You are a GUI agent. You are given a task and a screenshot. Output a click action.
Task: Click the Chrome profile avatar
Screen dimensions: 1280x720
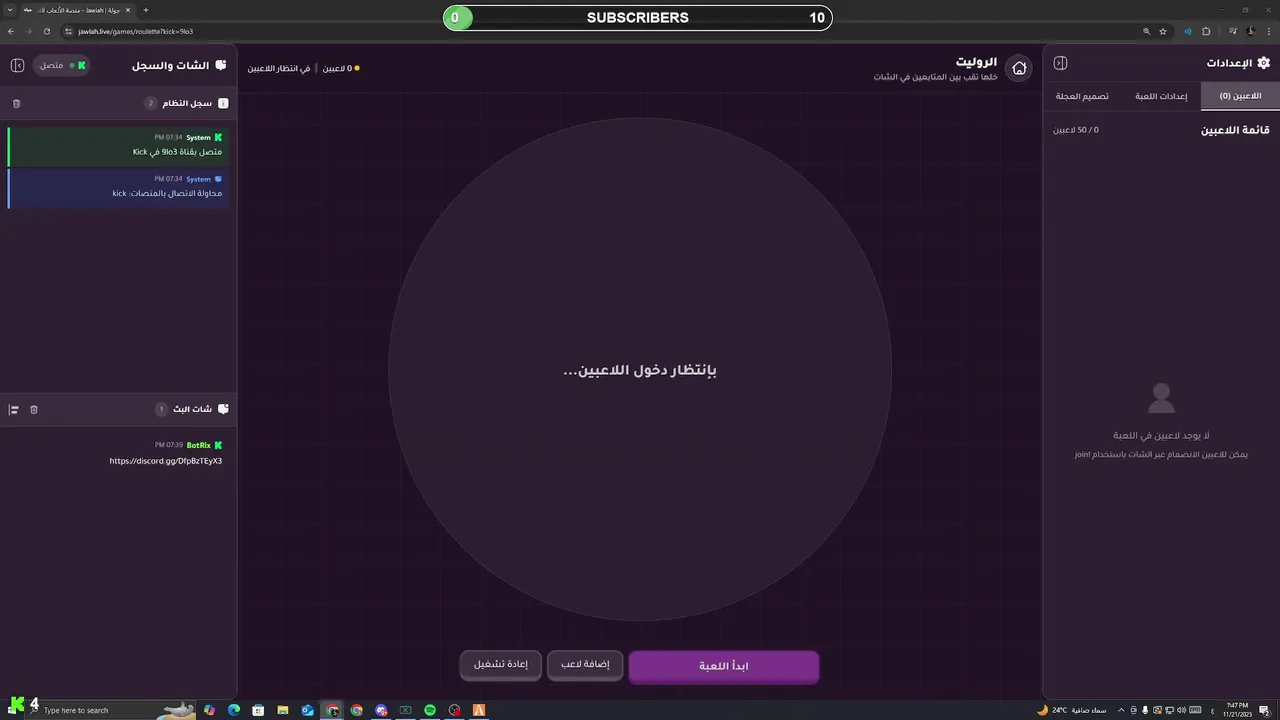(1250, 31)
